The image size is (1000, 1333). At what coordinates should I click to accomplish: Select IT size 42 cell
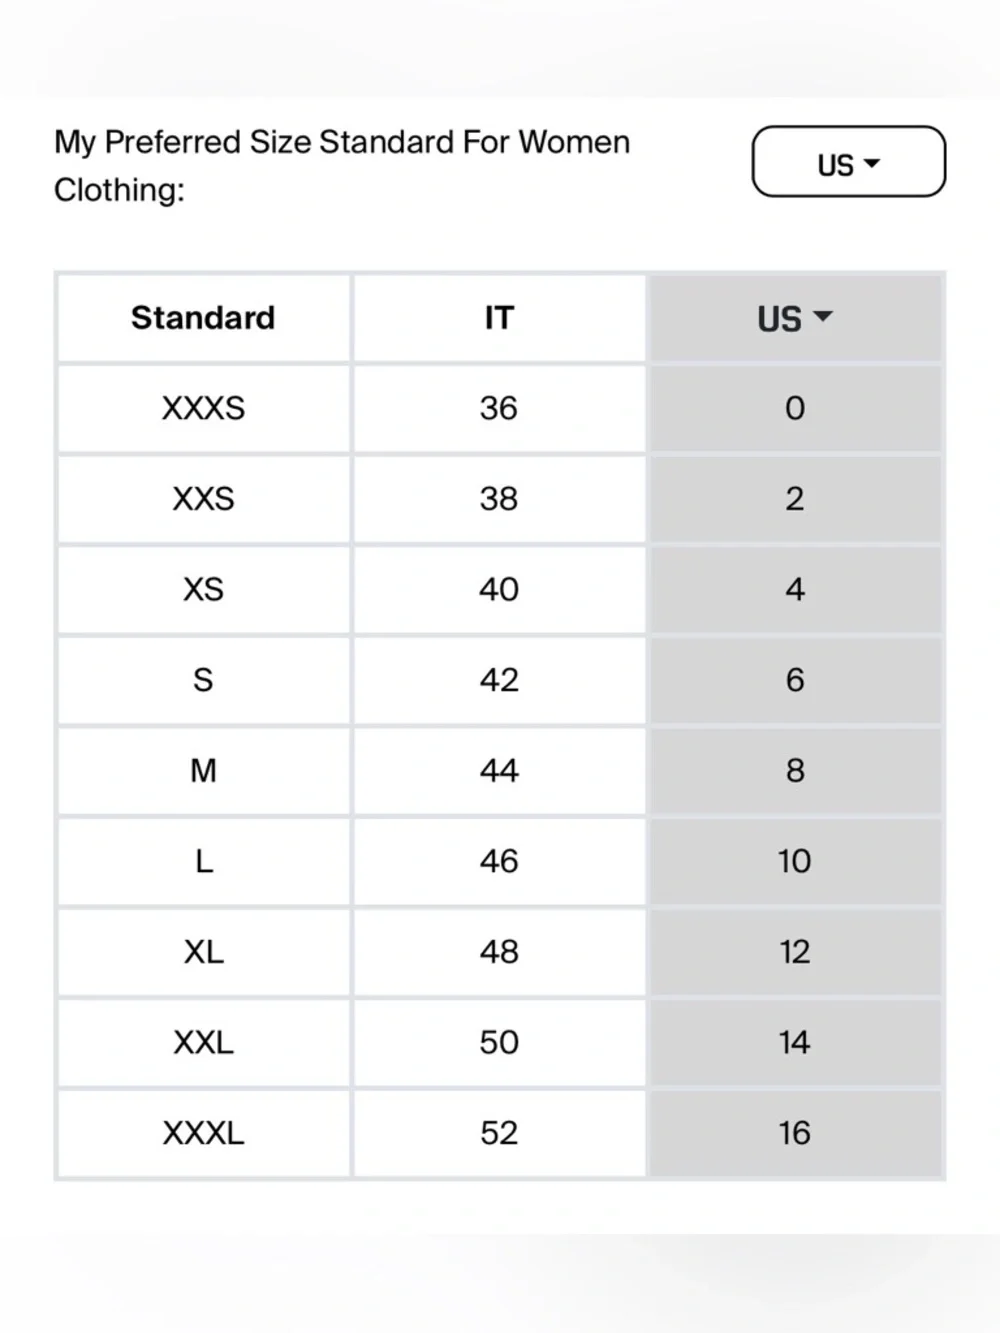tap(499, 680)
